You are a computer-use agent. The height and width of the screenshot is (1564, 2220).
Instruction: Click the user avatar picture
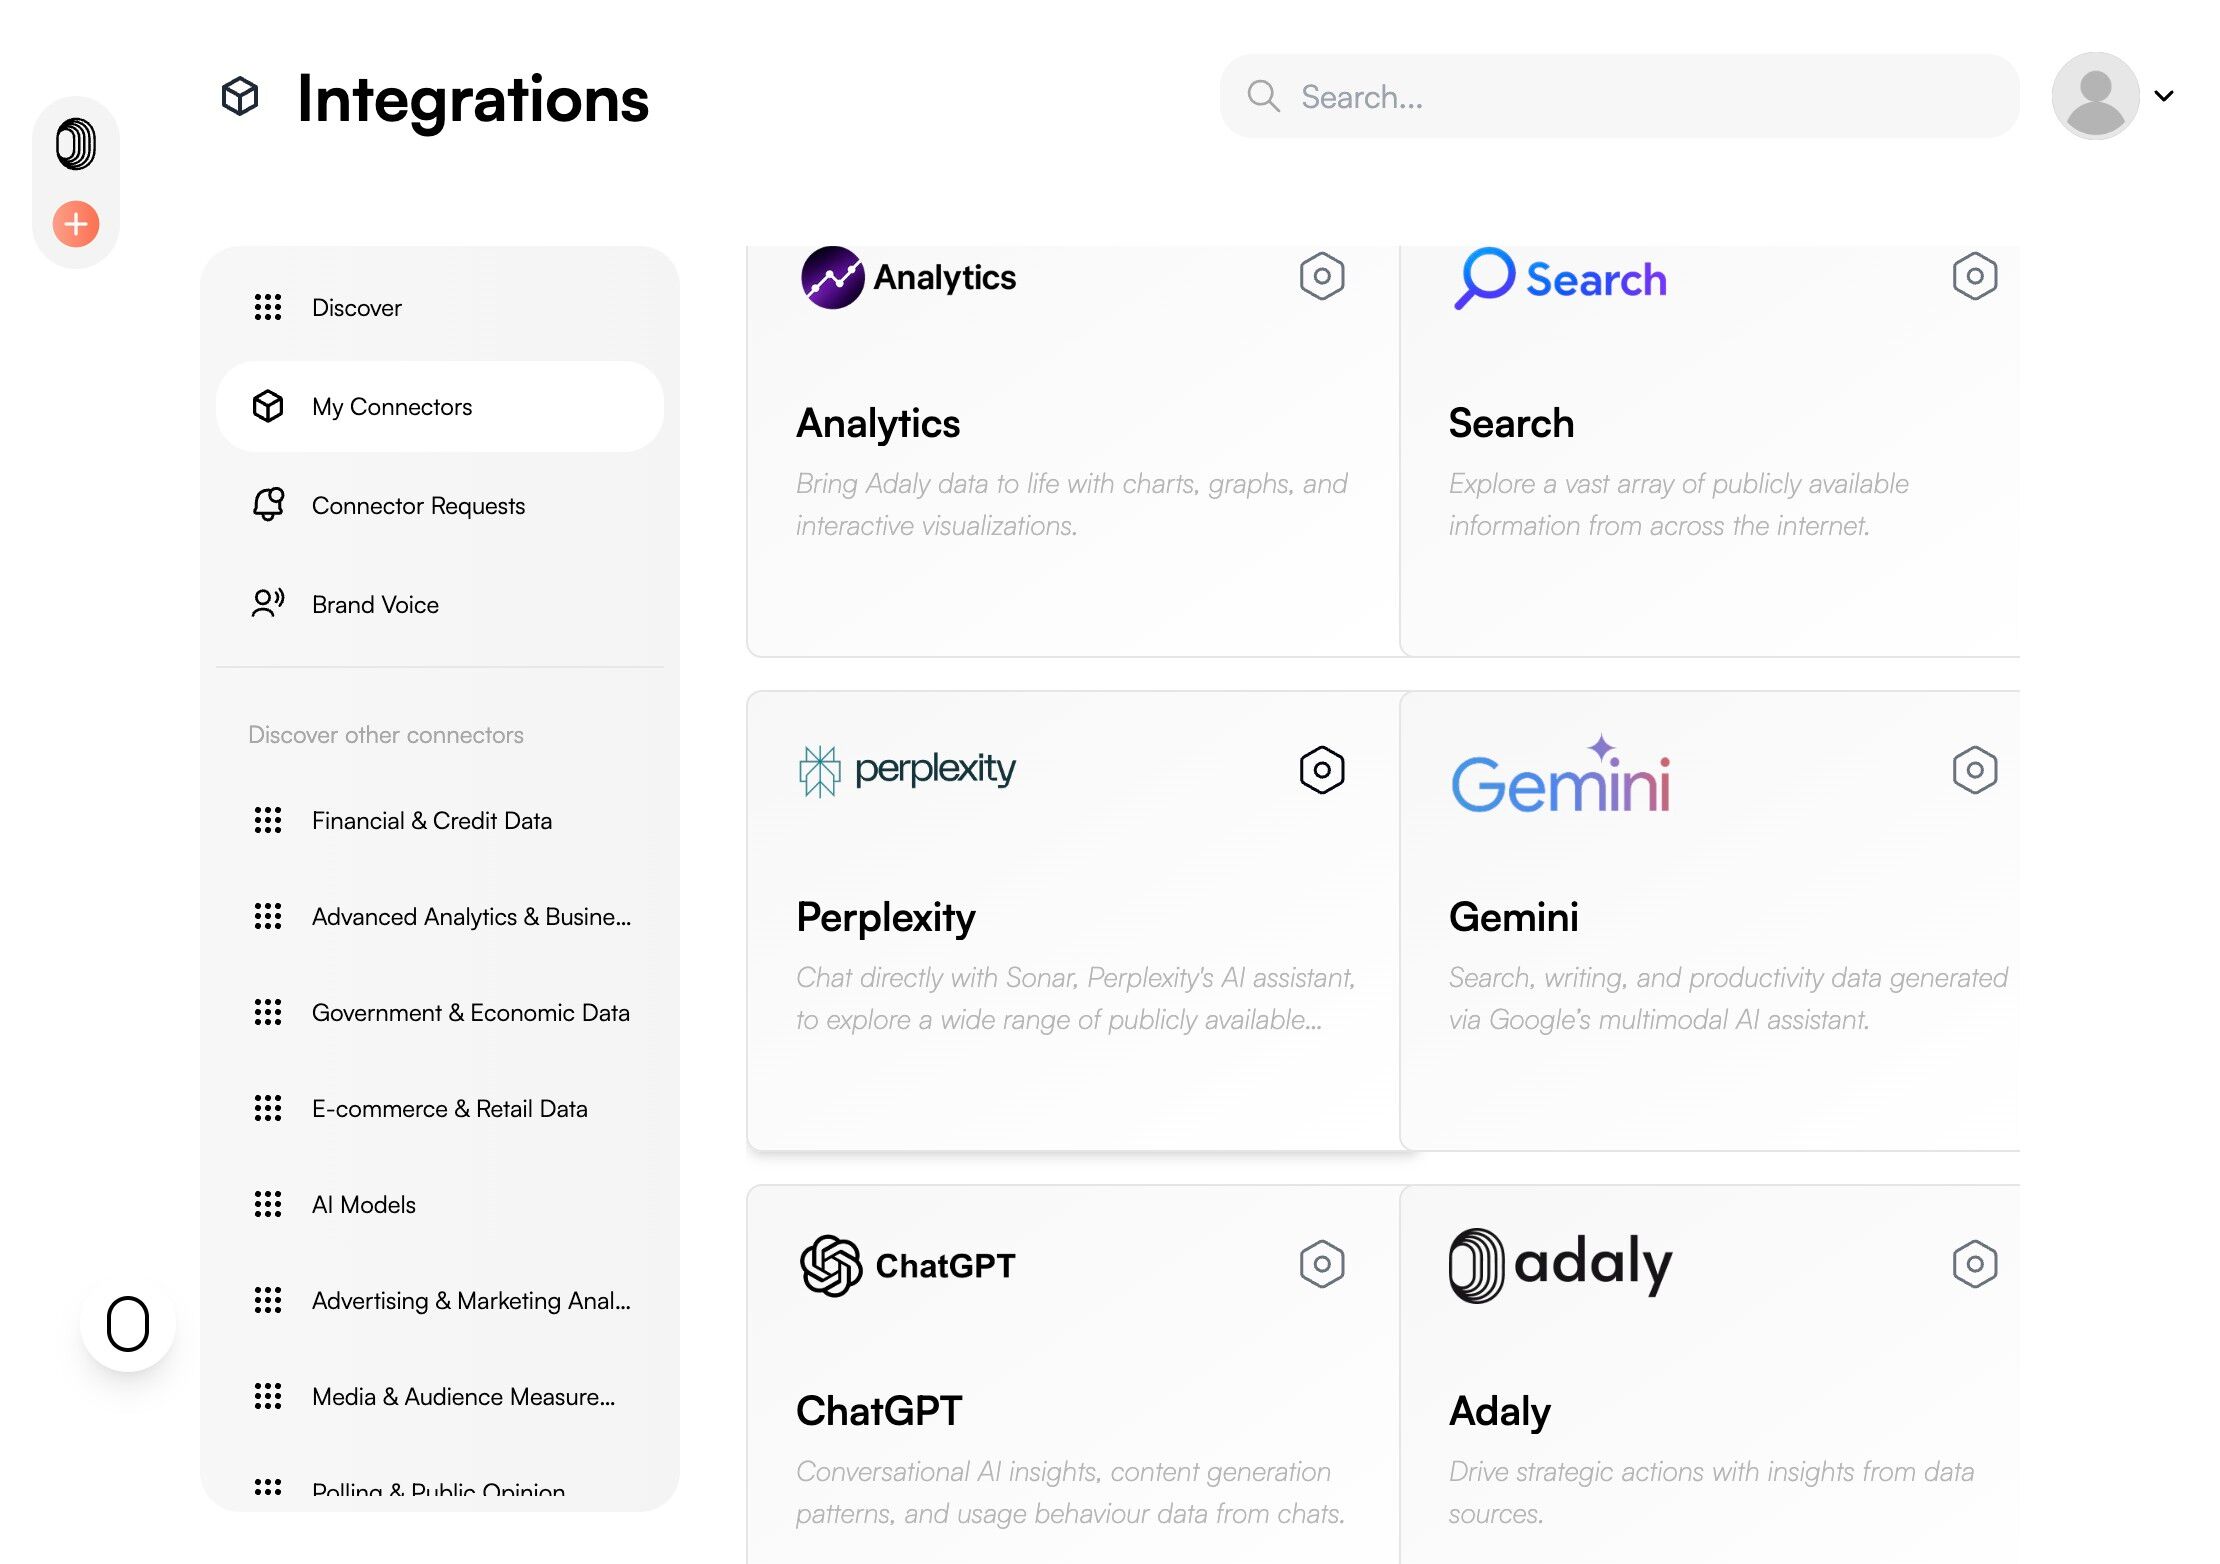click(2095, 96)
